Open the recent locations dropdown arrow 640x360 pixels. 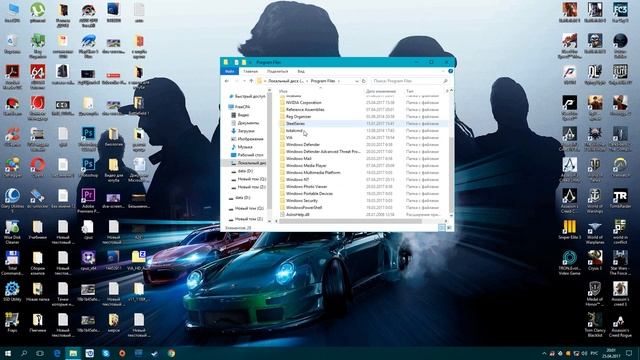[x=244, y=81]
